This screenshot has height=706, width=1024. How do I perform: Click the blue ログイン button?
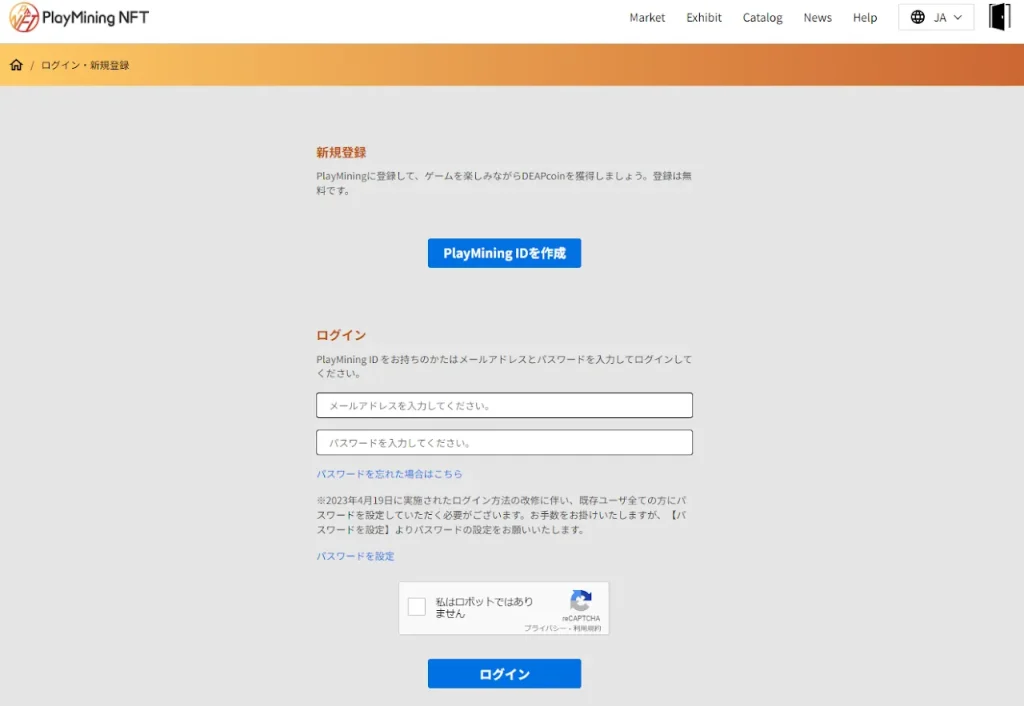(x=504, y=673)
